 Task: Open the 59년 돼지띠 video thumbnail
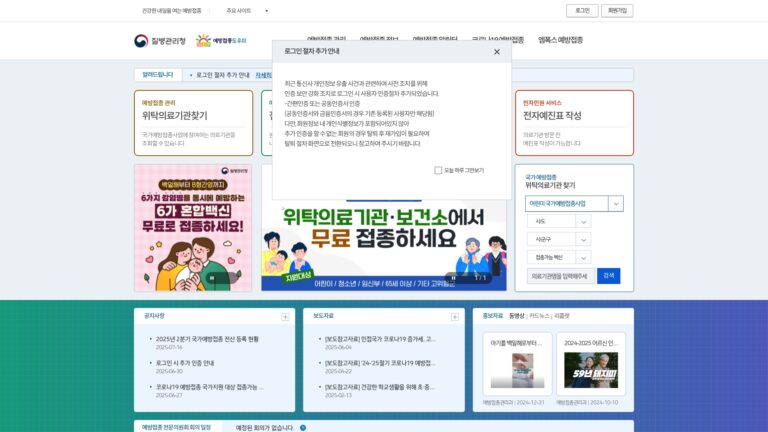(x=591, y=370)
